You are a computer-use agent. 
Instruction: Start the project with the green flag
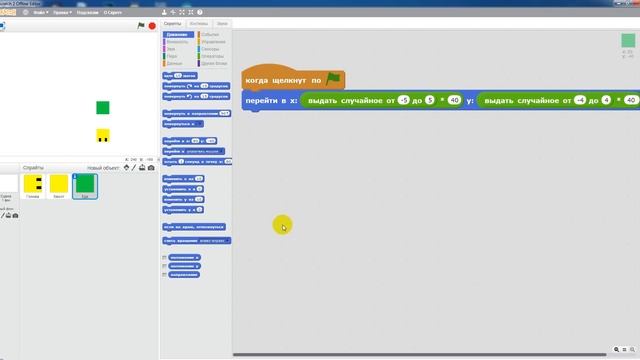141,26
